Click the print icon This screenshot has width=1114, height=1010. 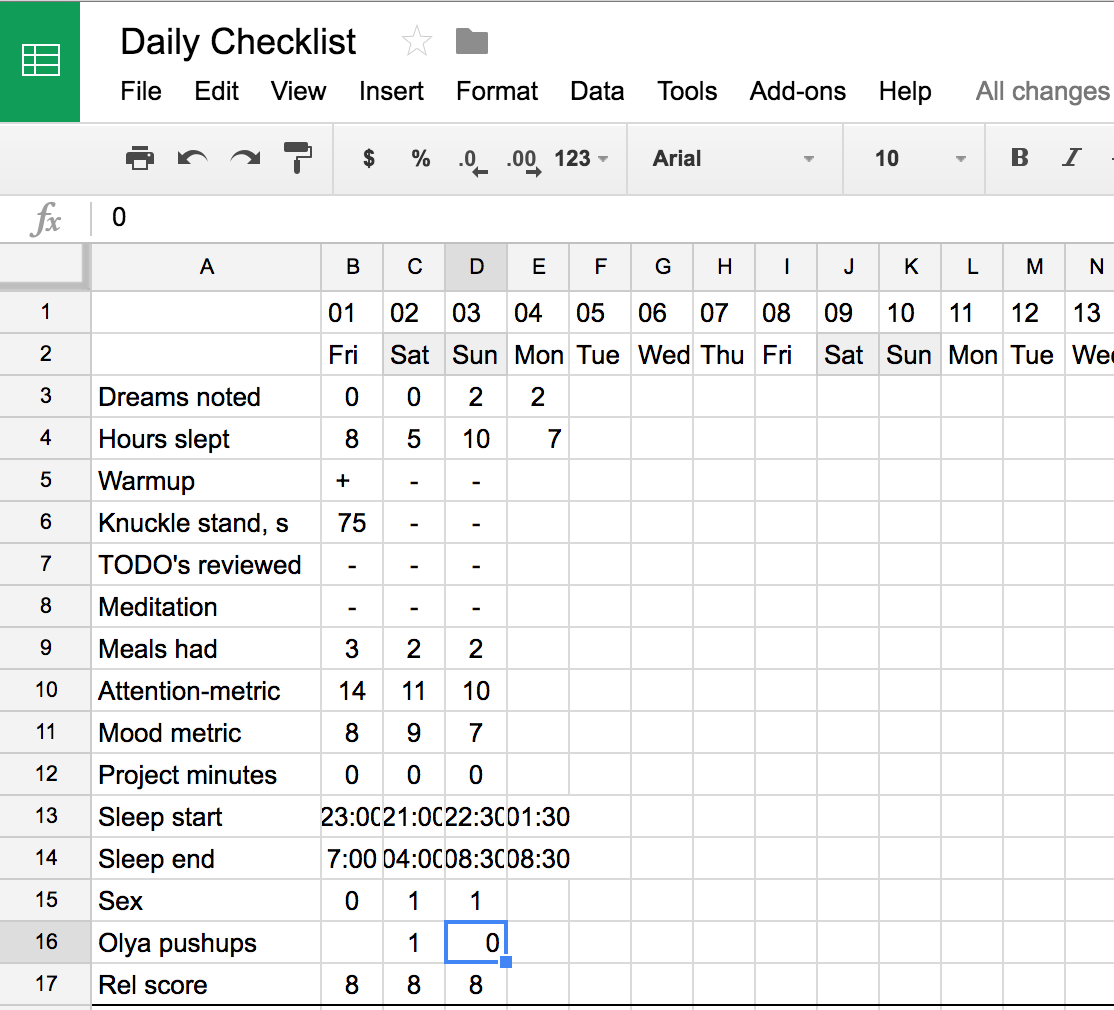point(140,158)
